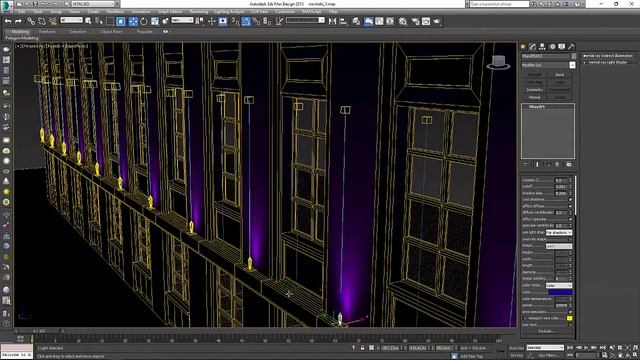Open the use light shape dropdown
Screen dimensions: 640x360
(x=559, y=233)
